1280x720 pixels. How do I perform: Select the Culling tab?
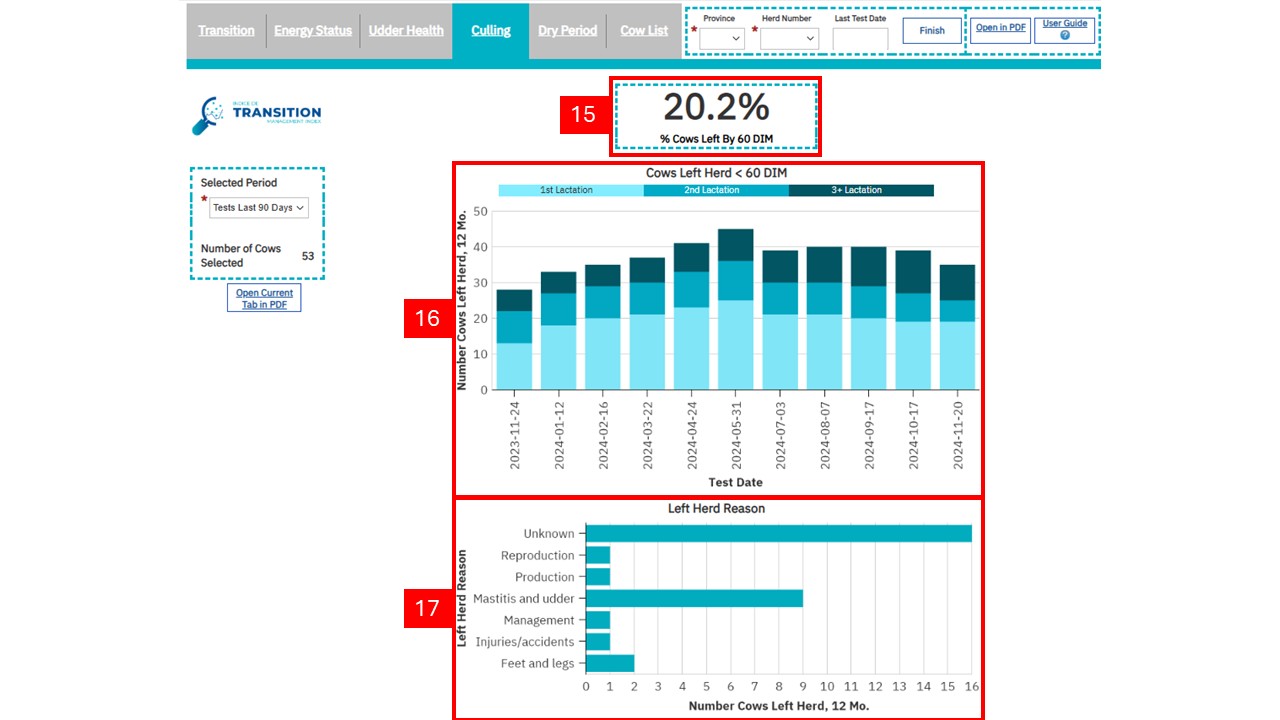pyautogui.click(x=491, y=31)
